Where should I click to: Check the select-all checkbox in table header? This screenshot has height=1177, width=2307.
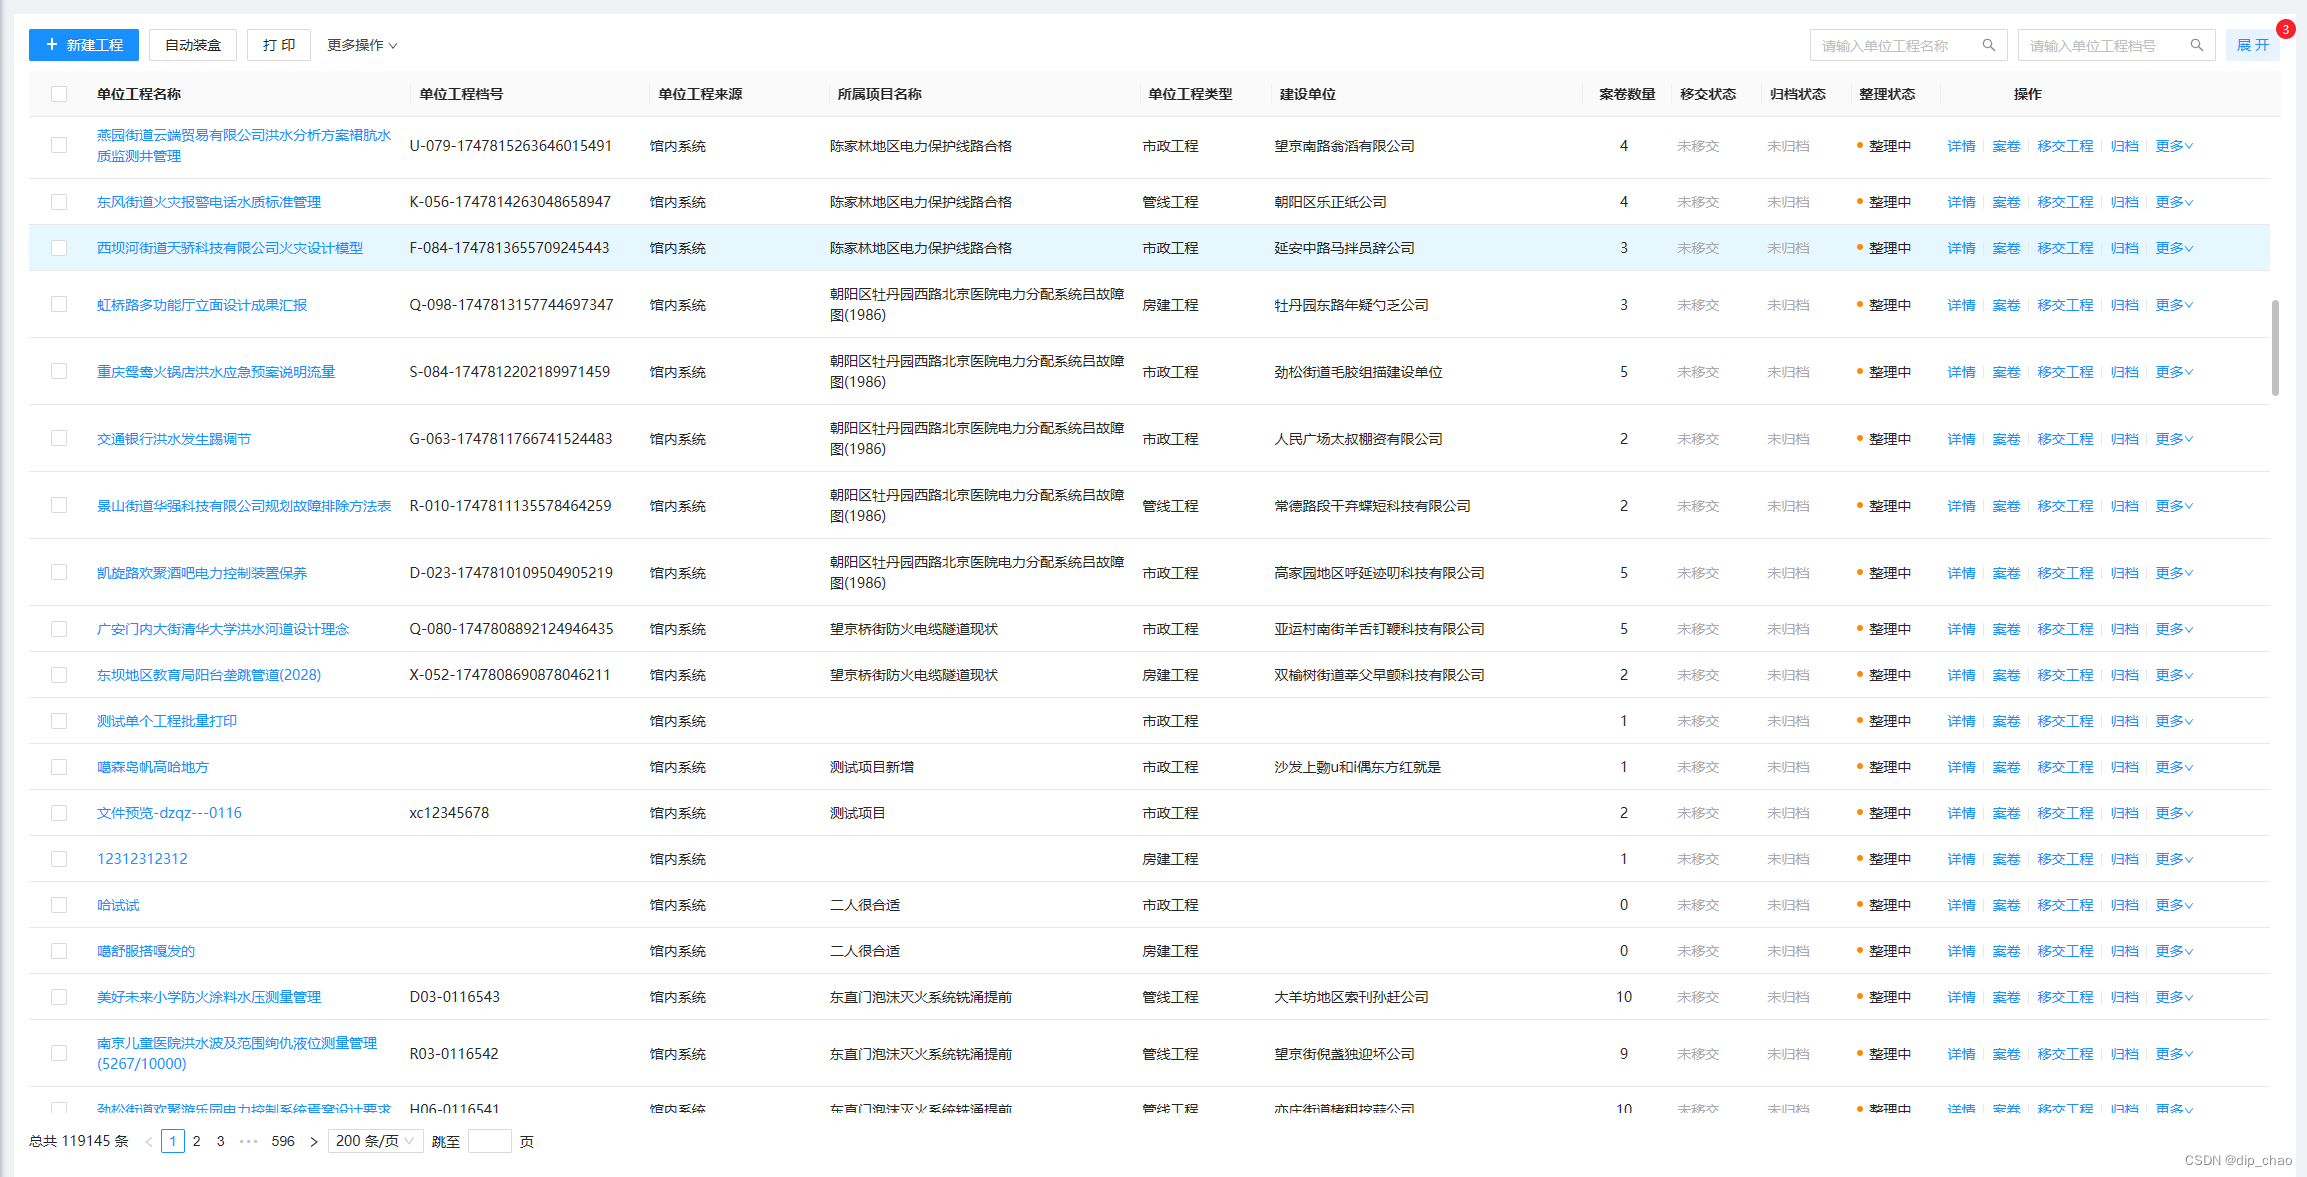pos(58,93)
